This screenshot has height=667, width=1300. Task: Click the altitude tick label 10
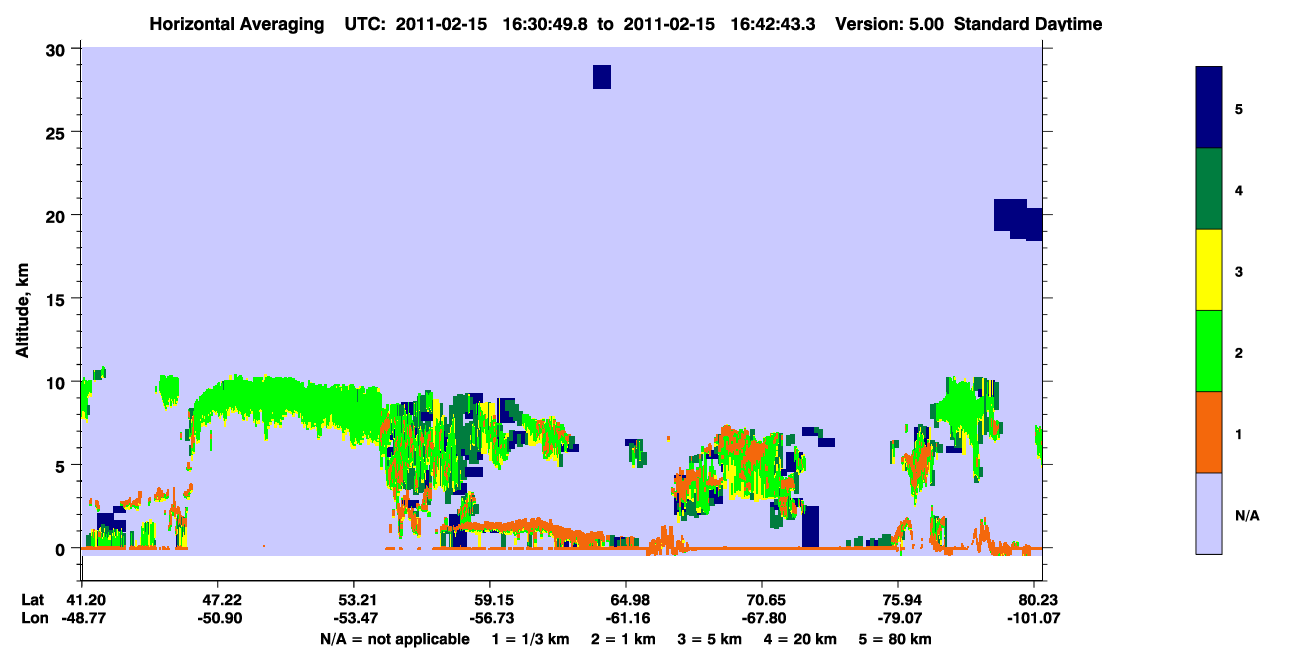(58, 382)
